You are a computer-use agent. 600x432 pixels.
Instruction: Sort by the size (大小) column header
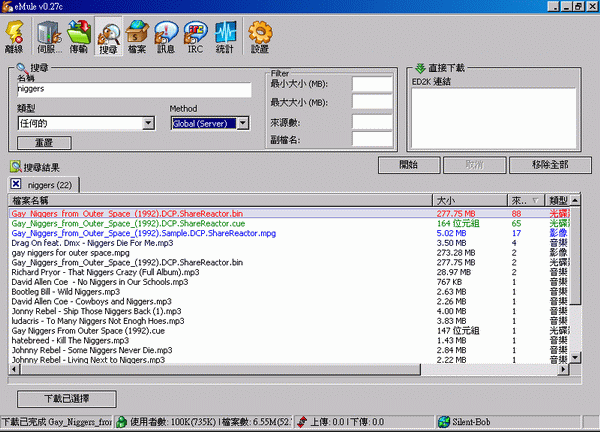470,200
